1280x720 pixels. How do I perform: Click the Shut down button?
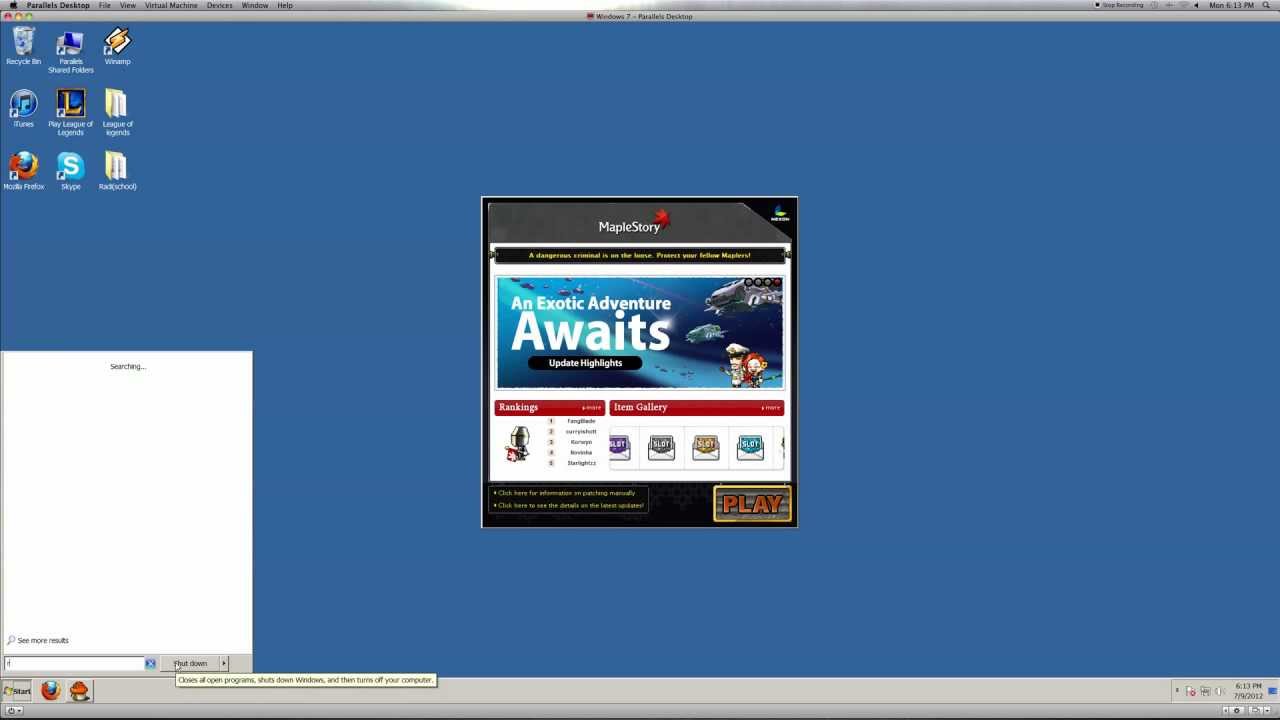click(x=189, y=663)
